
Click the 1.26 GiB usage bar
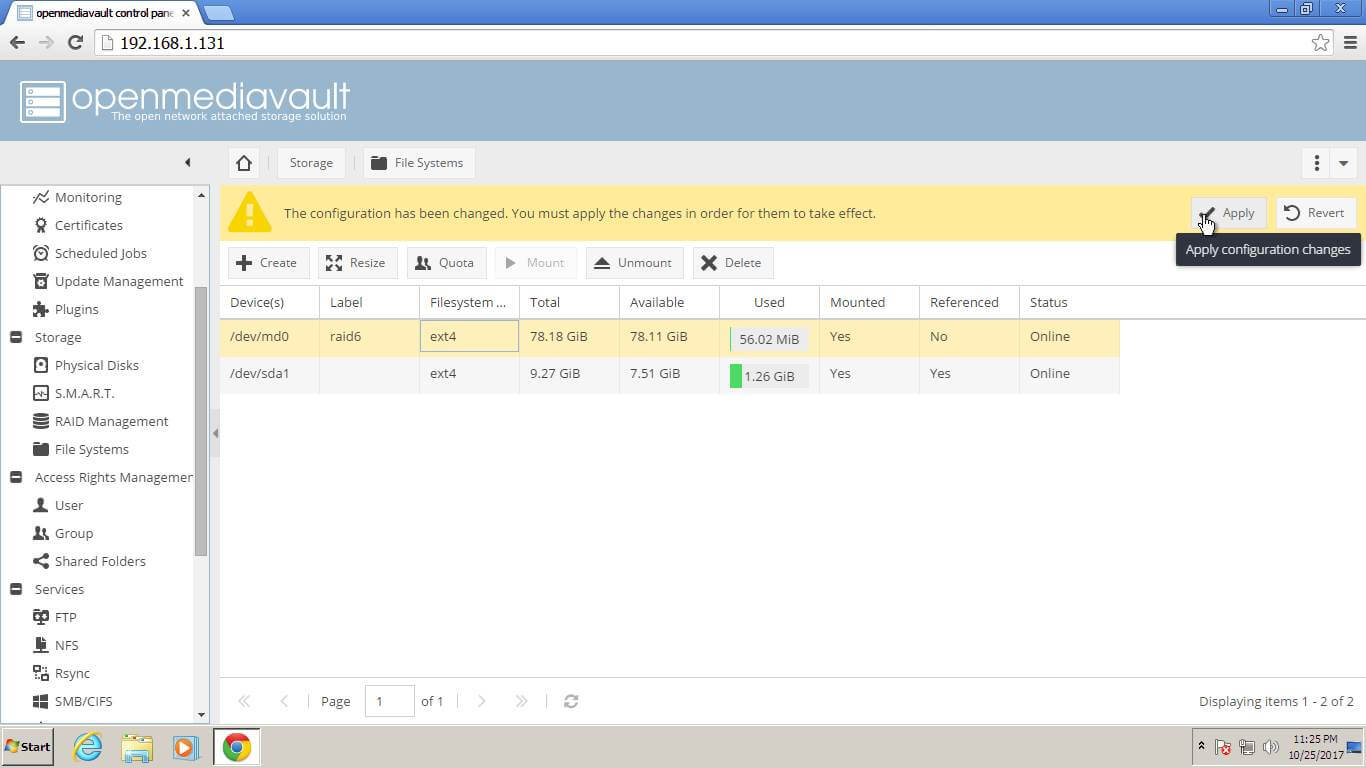coord(769,376)
